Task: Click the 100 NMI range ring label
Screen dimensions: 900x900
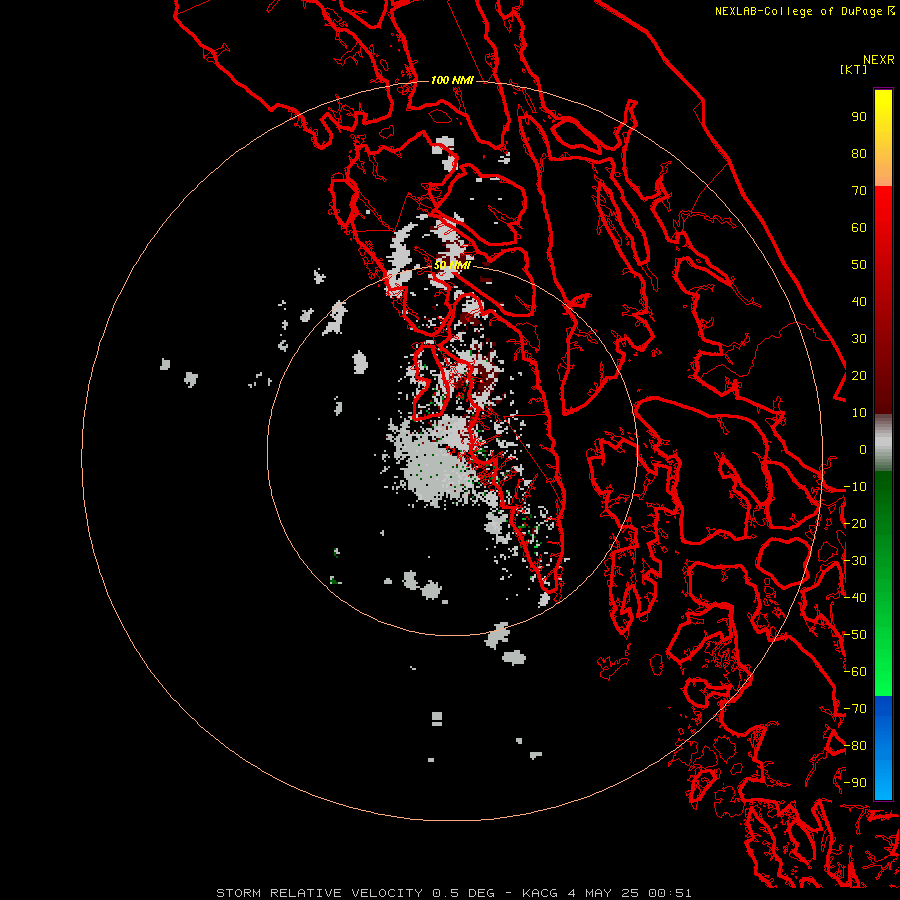Action: [x=452, y=80]
